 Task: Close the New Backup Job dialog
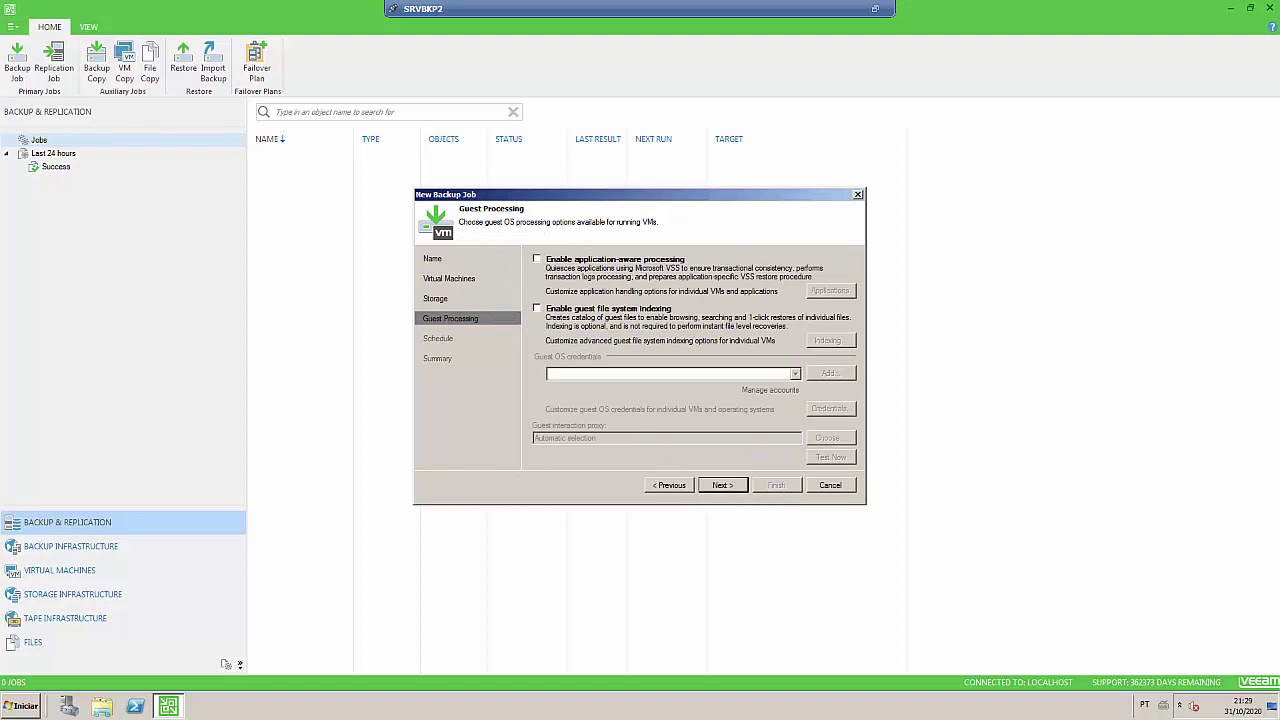click(x=857, y=195)
